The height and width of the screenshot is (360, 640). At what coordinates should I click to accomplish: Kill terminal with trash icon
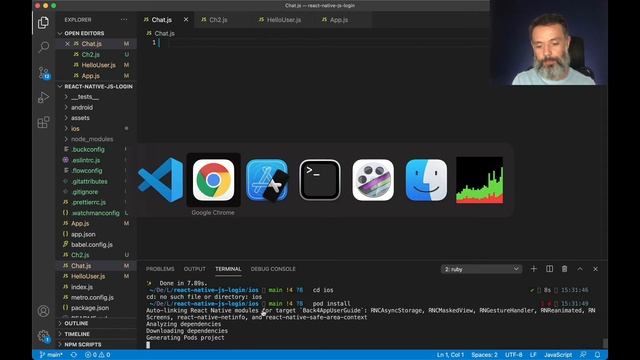pos(564,269)
